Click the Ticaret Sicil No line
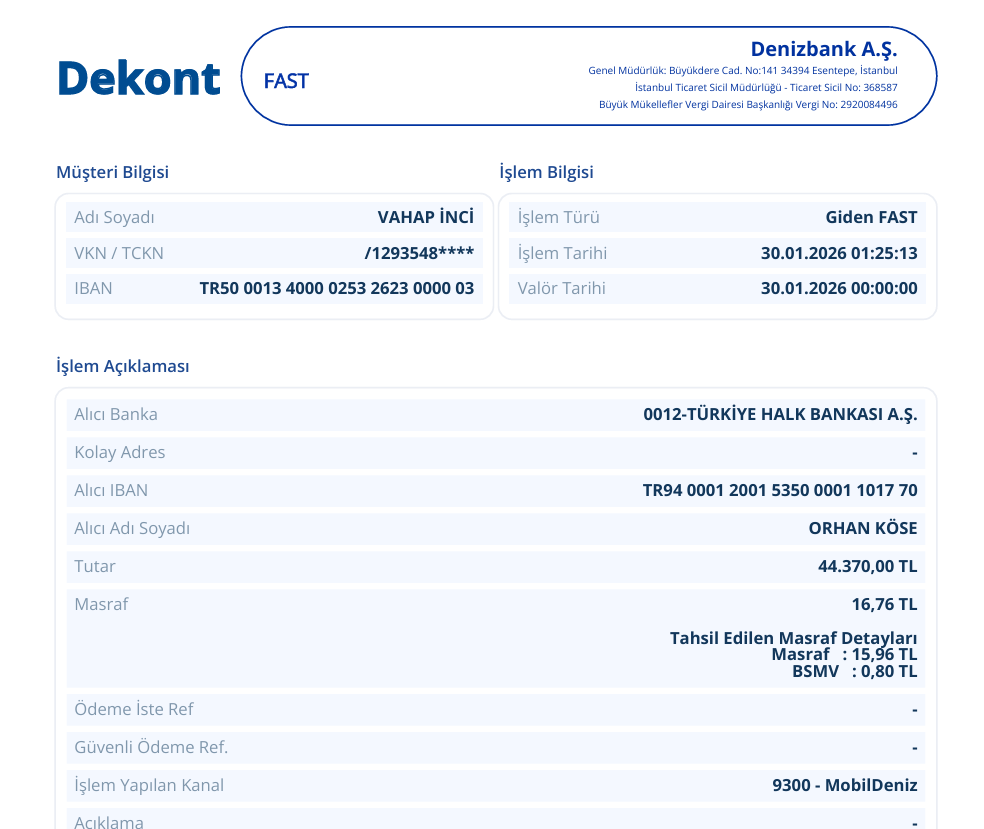 766,87
